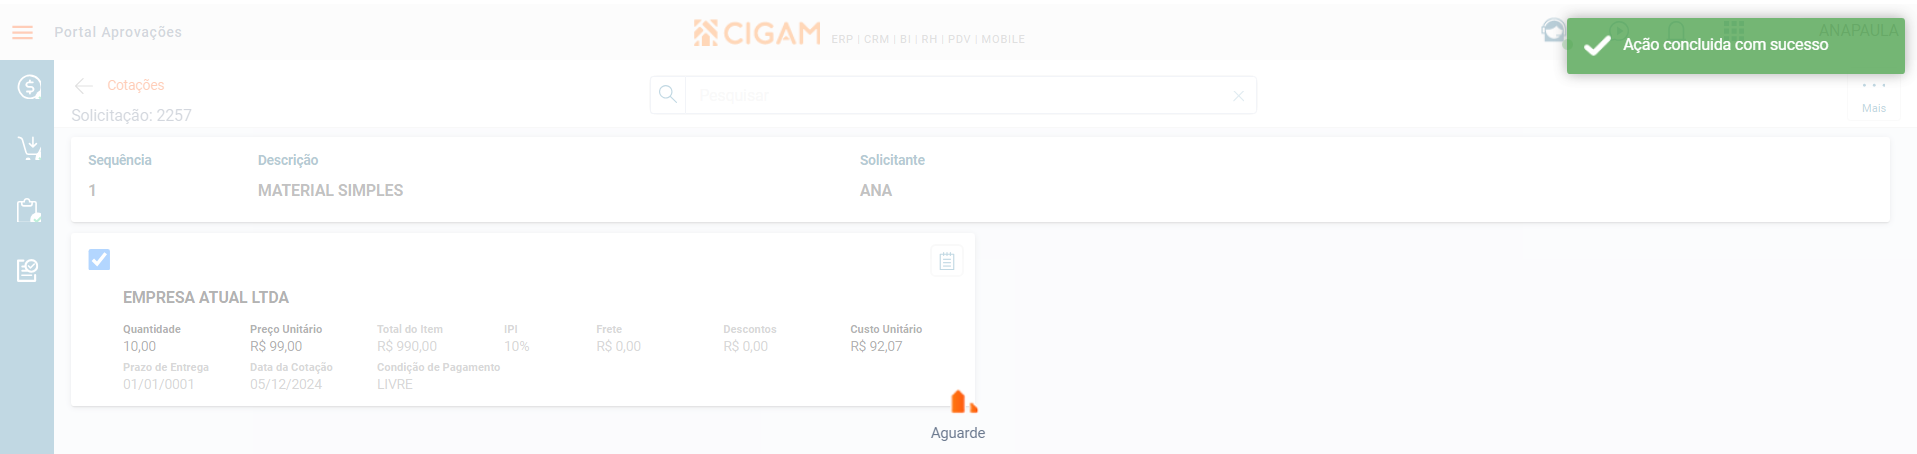Open the dollar coin sidebar icon

(x=29, y=87)
